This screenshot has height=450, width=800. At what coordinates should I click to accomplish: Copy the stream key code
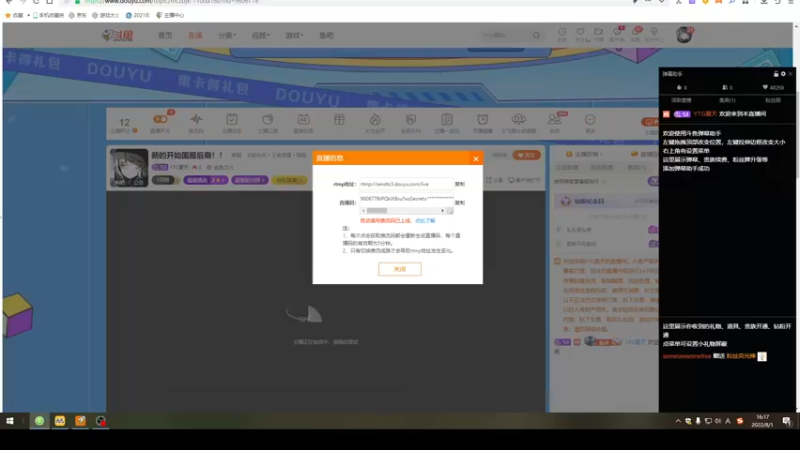(460, 203)
